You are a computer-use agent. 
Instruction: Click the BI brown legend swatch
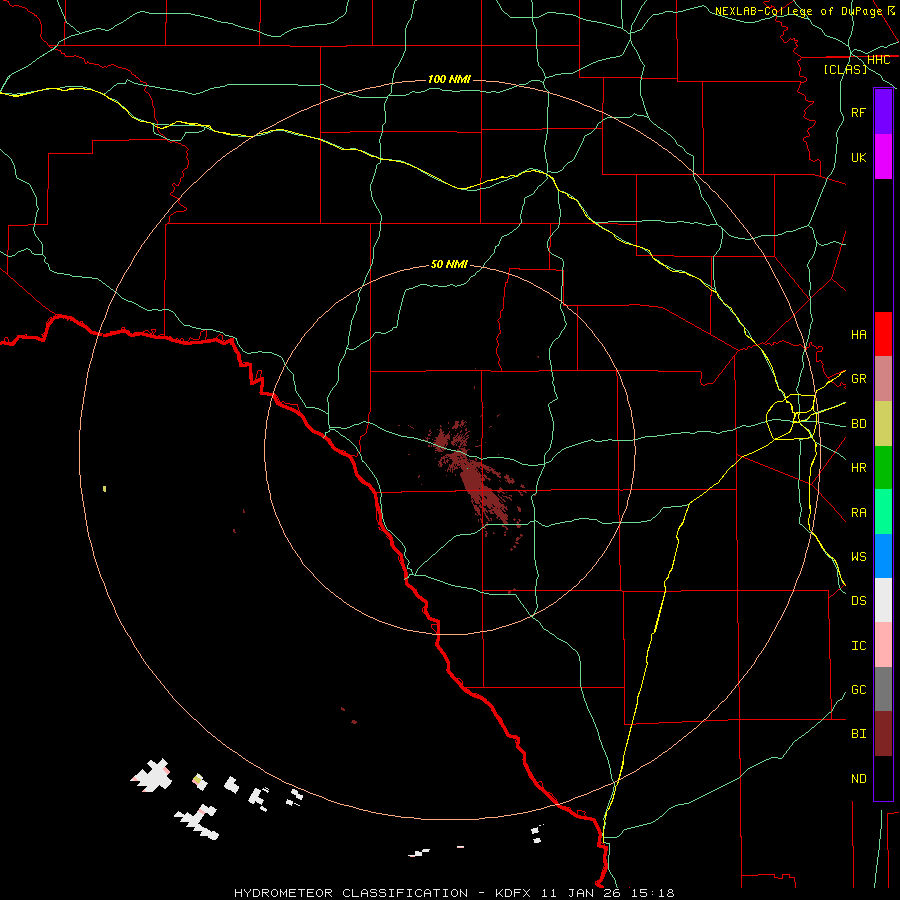883,734
